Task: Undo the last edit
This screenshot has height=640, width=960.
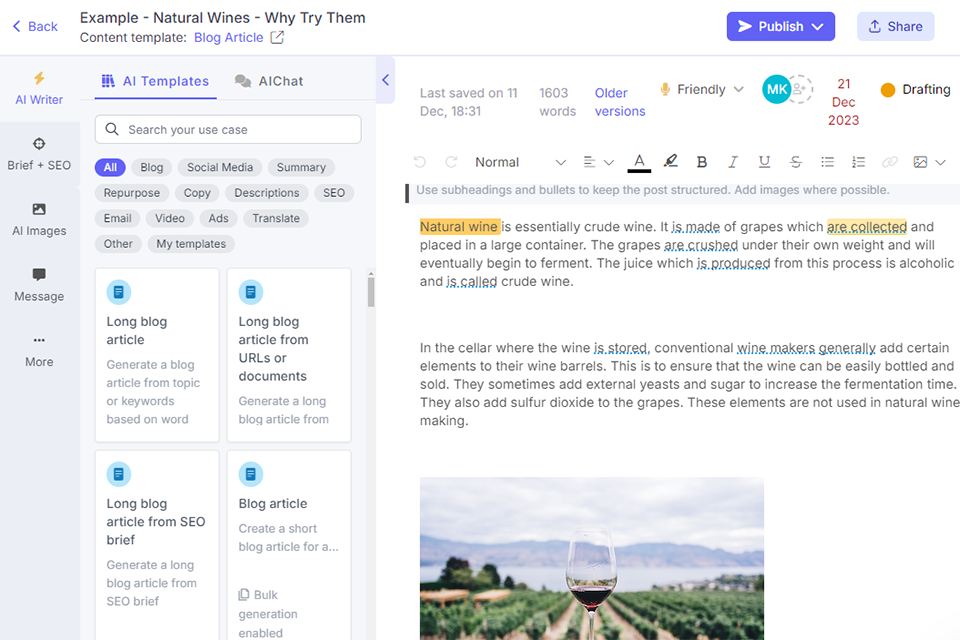Action: [x=419, y=161]
